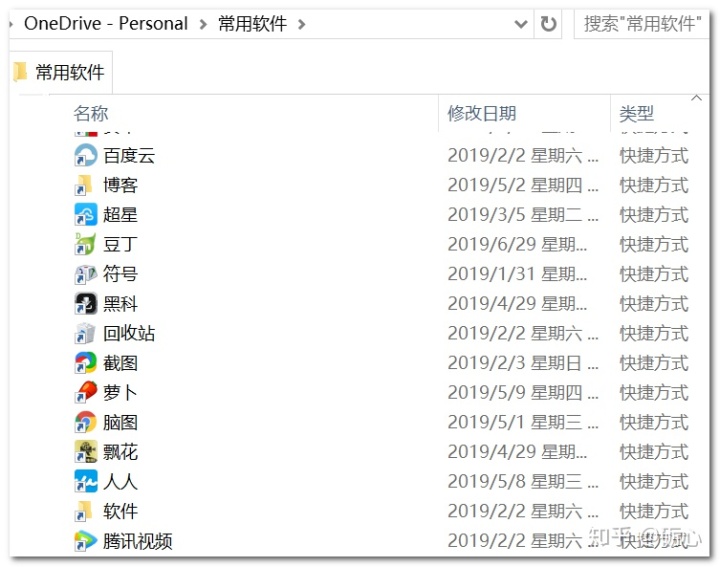Expand the chevron after OneDrive - Personal

point(203,24)
